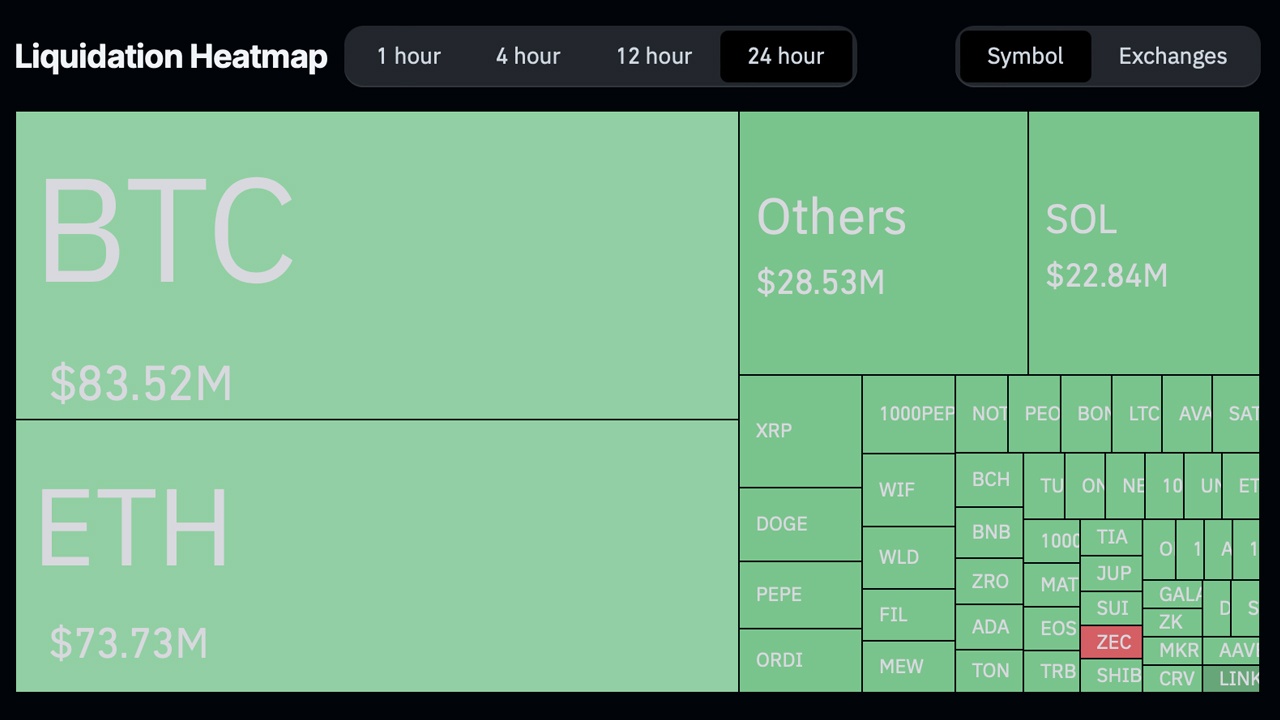Image resolution: width=1280 pixels, height=720 pixels.
Task: Click the WLD tile
Action: (x=908, y=557)
